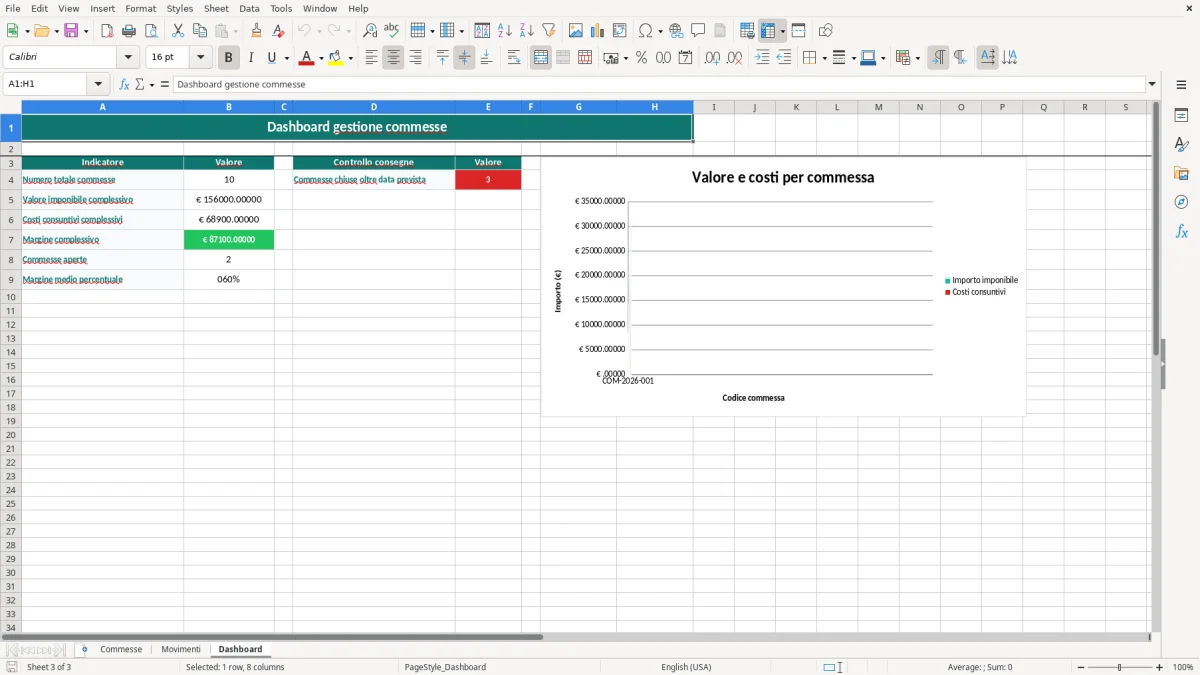
Task: Run the spelling check
Action: pyautogui.click(x=392, y=31)
